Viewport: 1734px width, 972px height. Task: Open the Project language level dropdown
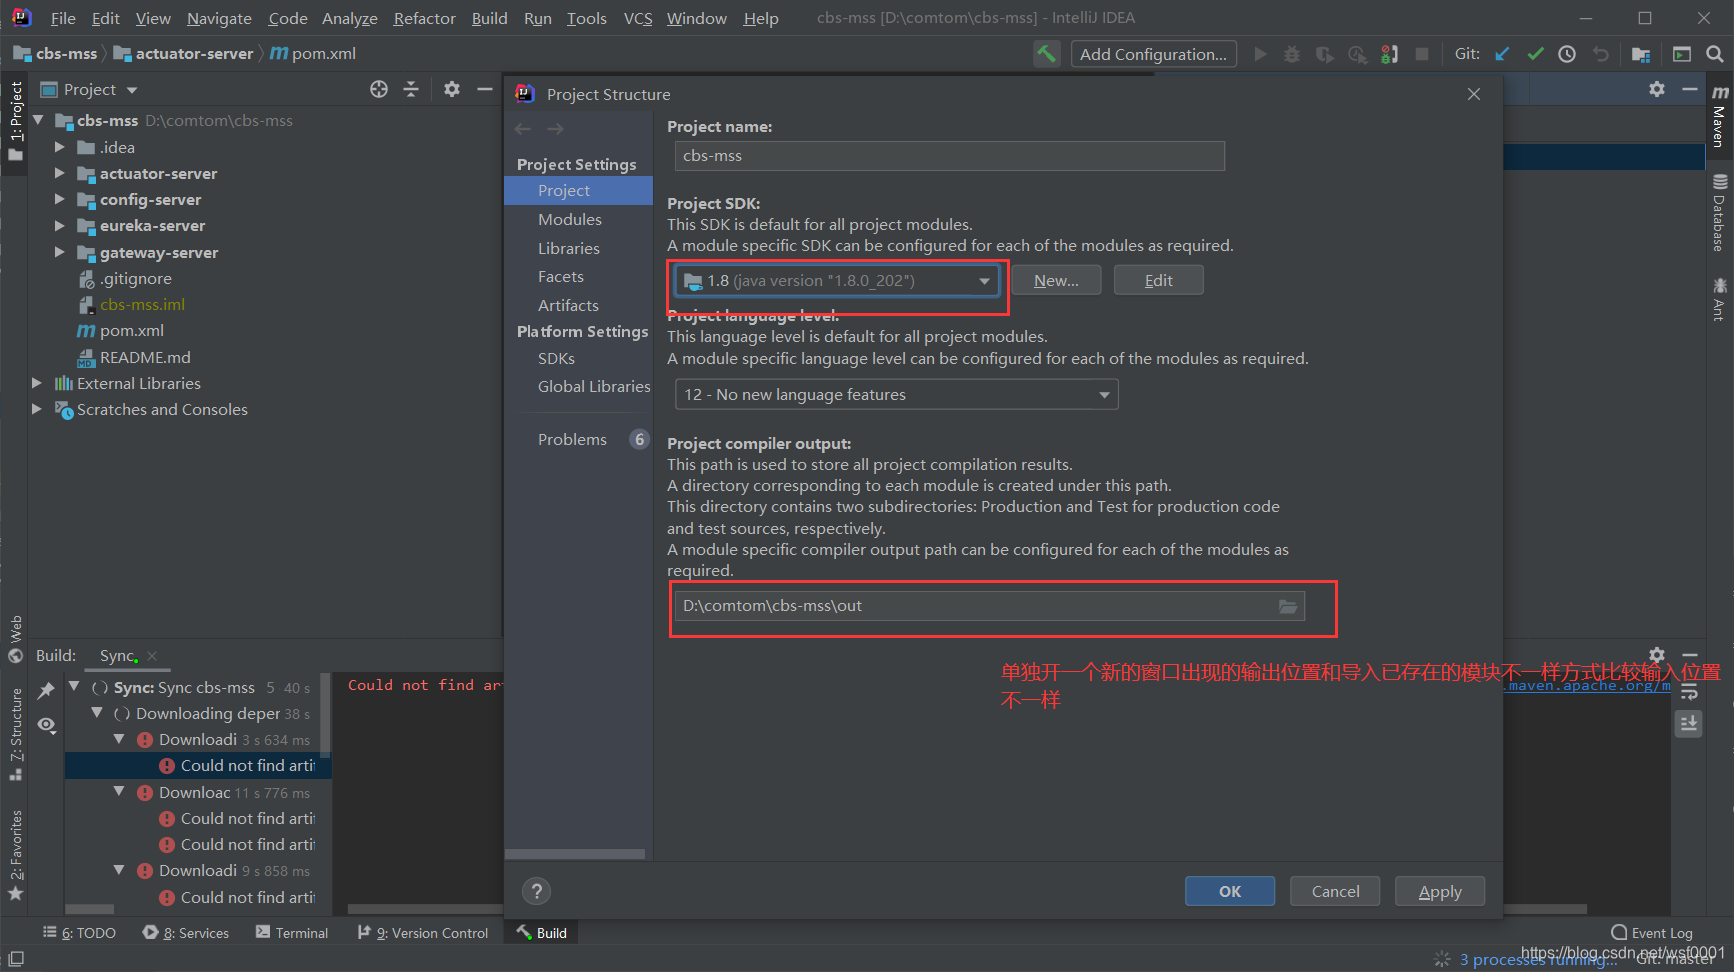coord(896,395)
